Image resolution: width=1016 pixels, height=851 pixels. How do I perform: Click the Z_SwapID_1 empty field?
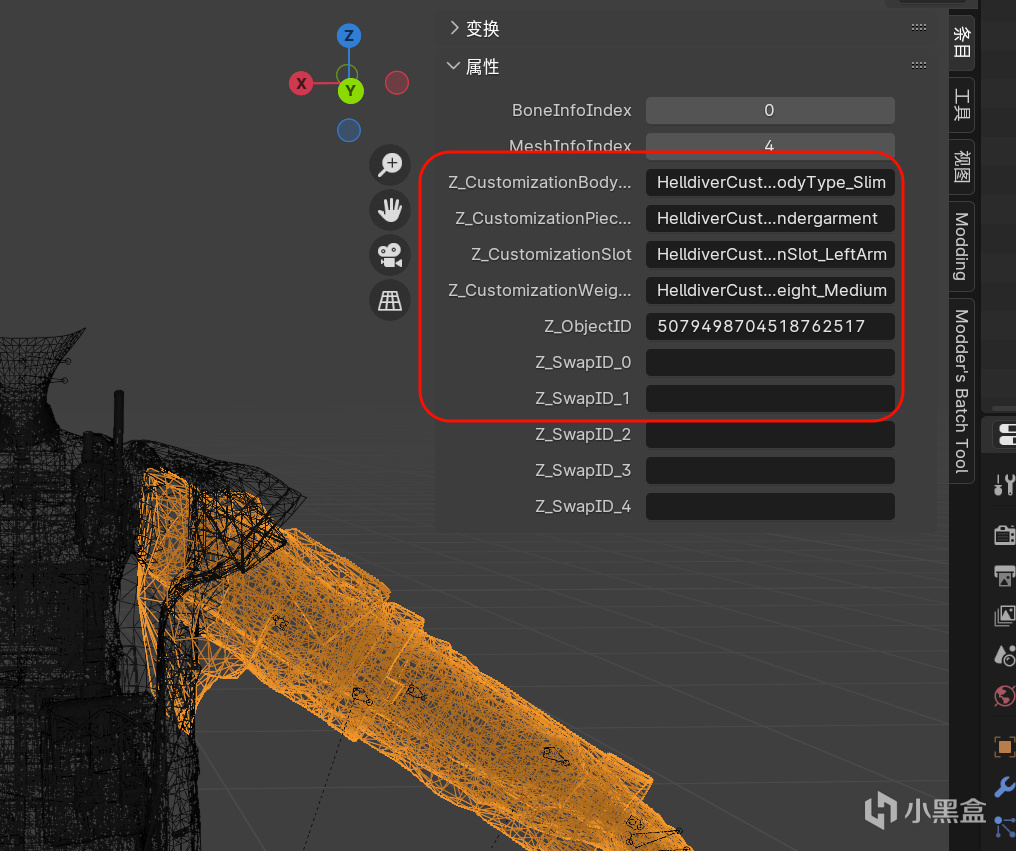pos(770,398)
